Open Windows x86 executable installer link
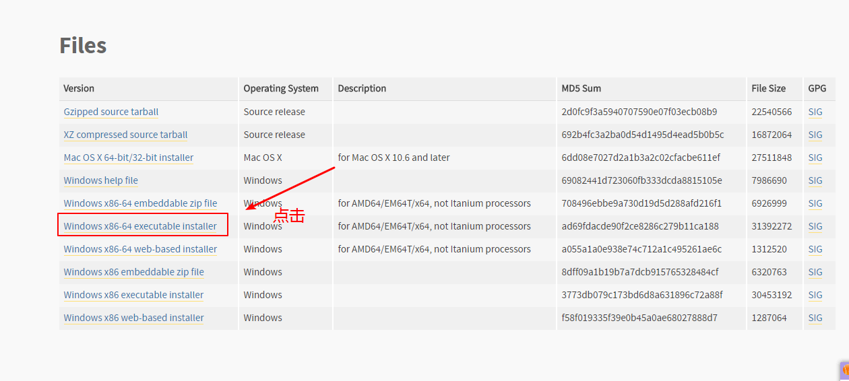The height and width of the screenshot is (381, 849). click(134, 295)
